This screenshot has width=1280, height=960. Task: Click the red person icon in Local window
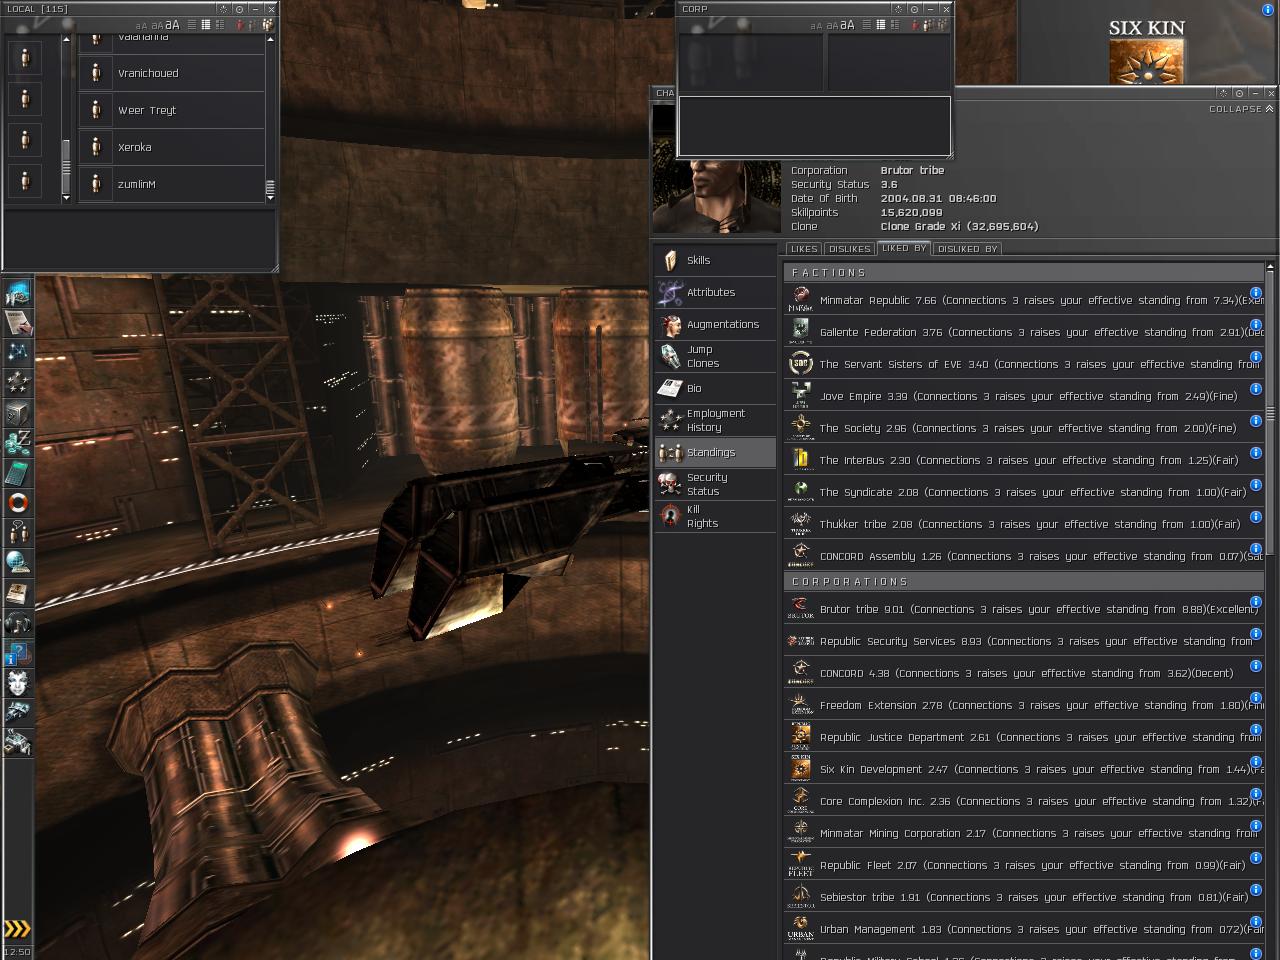[x=240, y=25]
